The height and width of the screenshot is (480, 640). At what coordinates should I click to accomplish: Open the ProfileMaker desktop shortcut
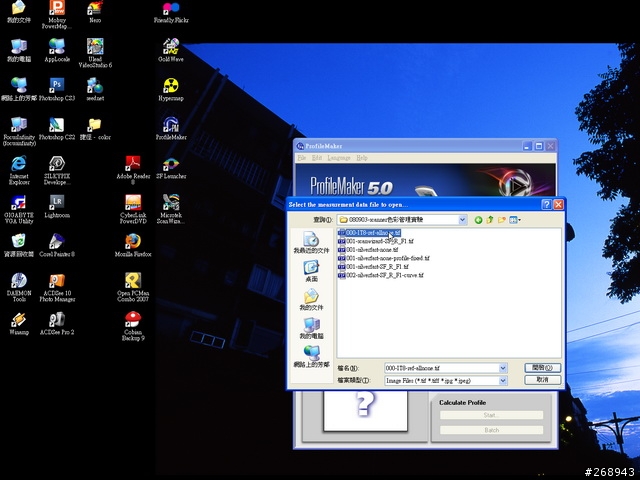click(x=171, y=128)
